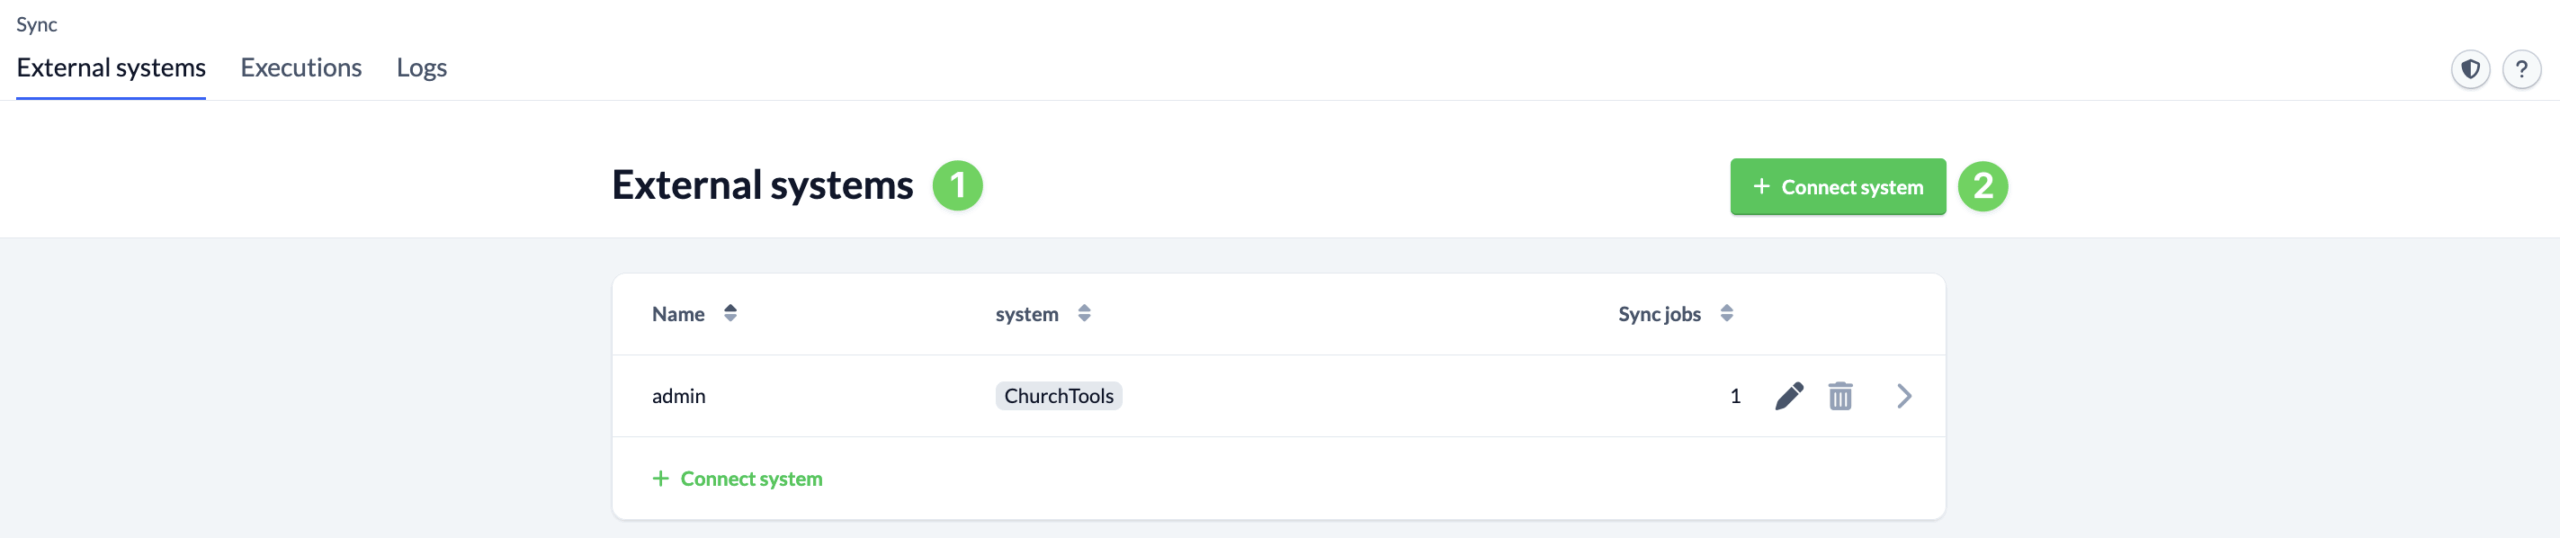Click the Sync label above the tabs

pyautogui.click(x=37, y=25)
